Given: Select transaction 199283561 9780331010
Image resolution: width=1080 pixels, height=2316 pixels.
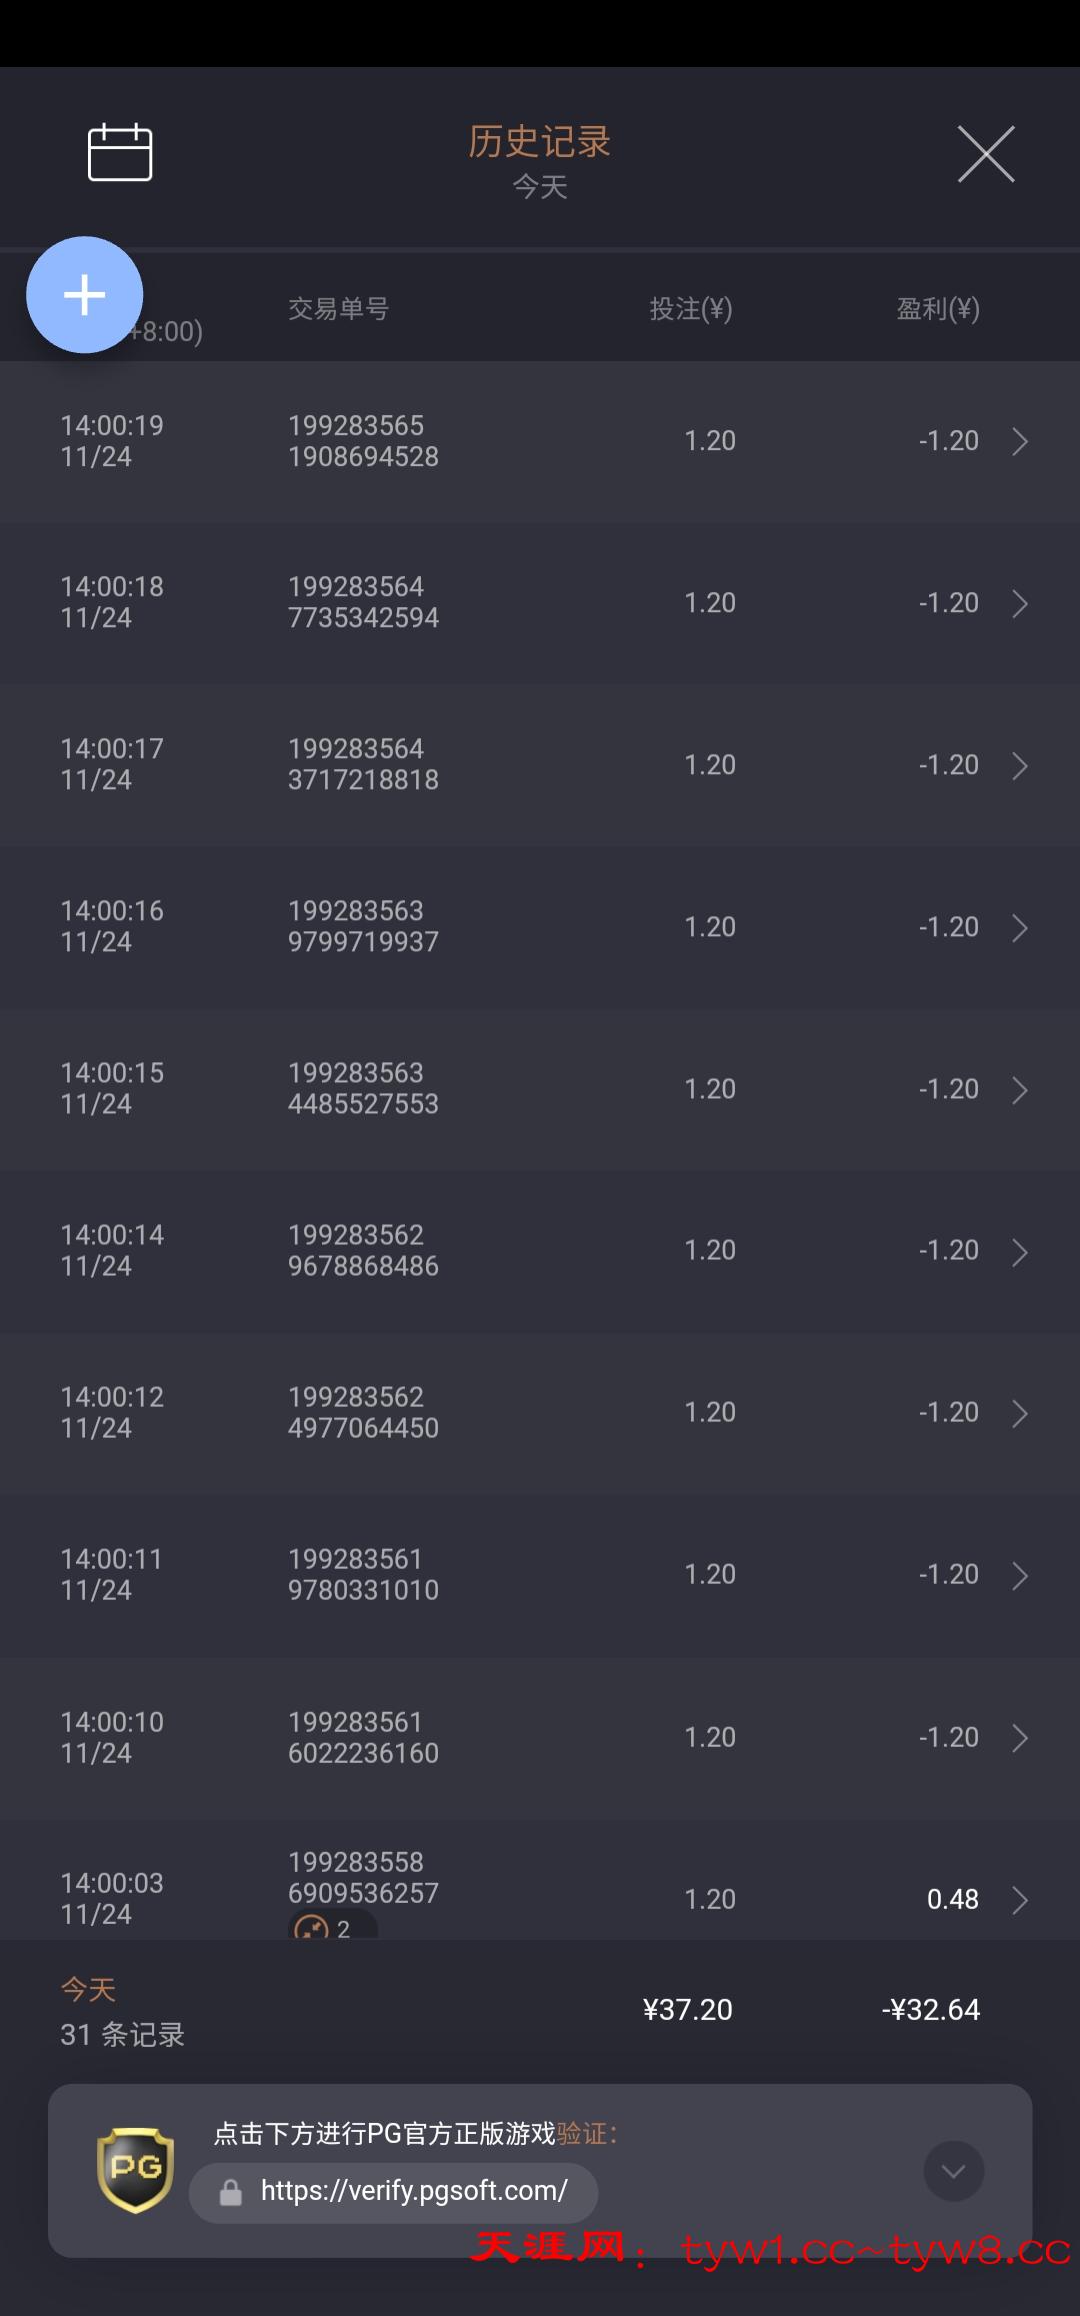Looking at the screenshot, I should [363, 1574].
